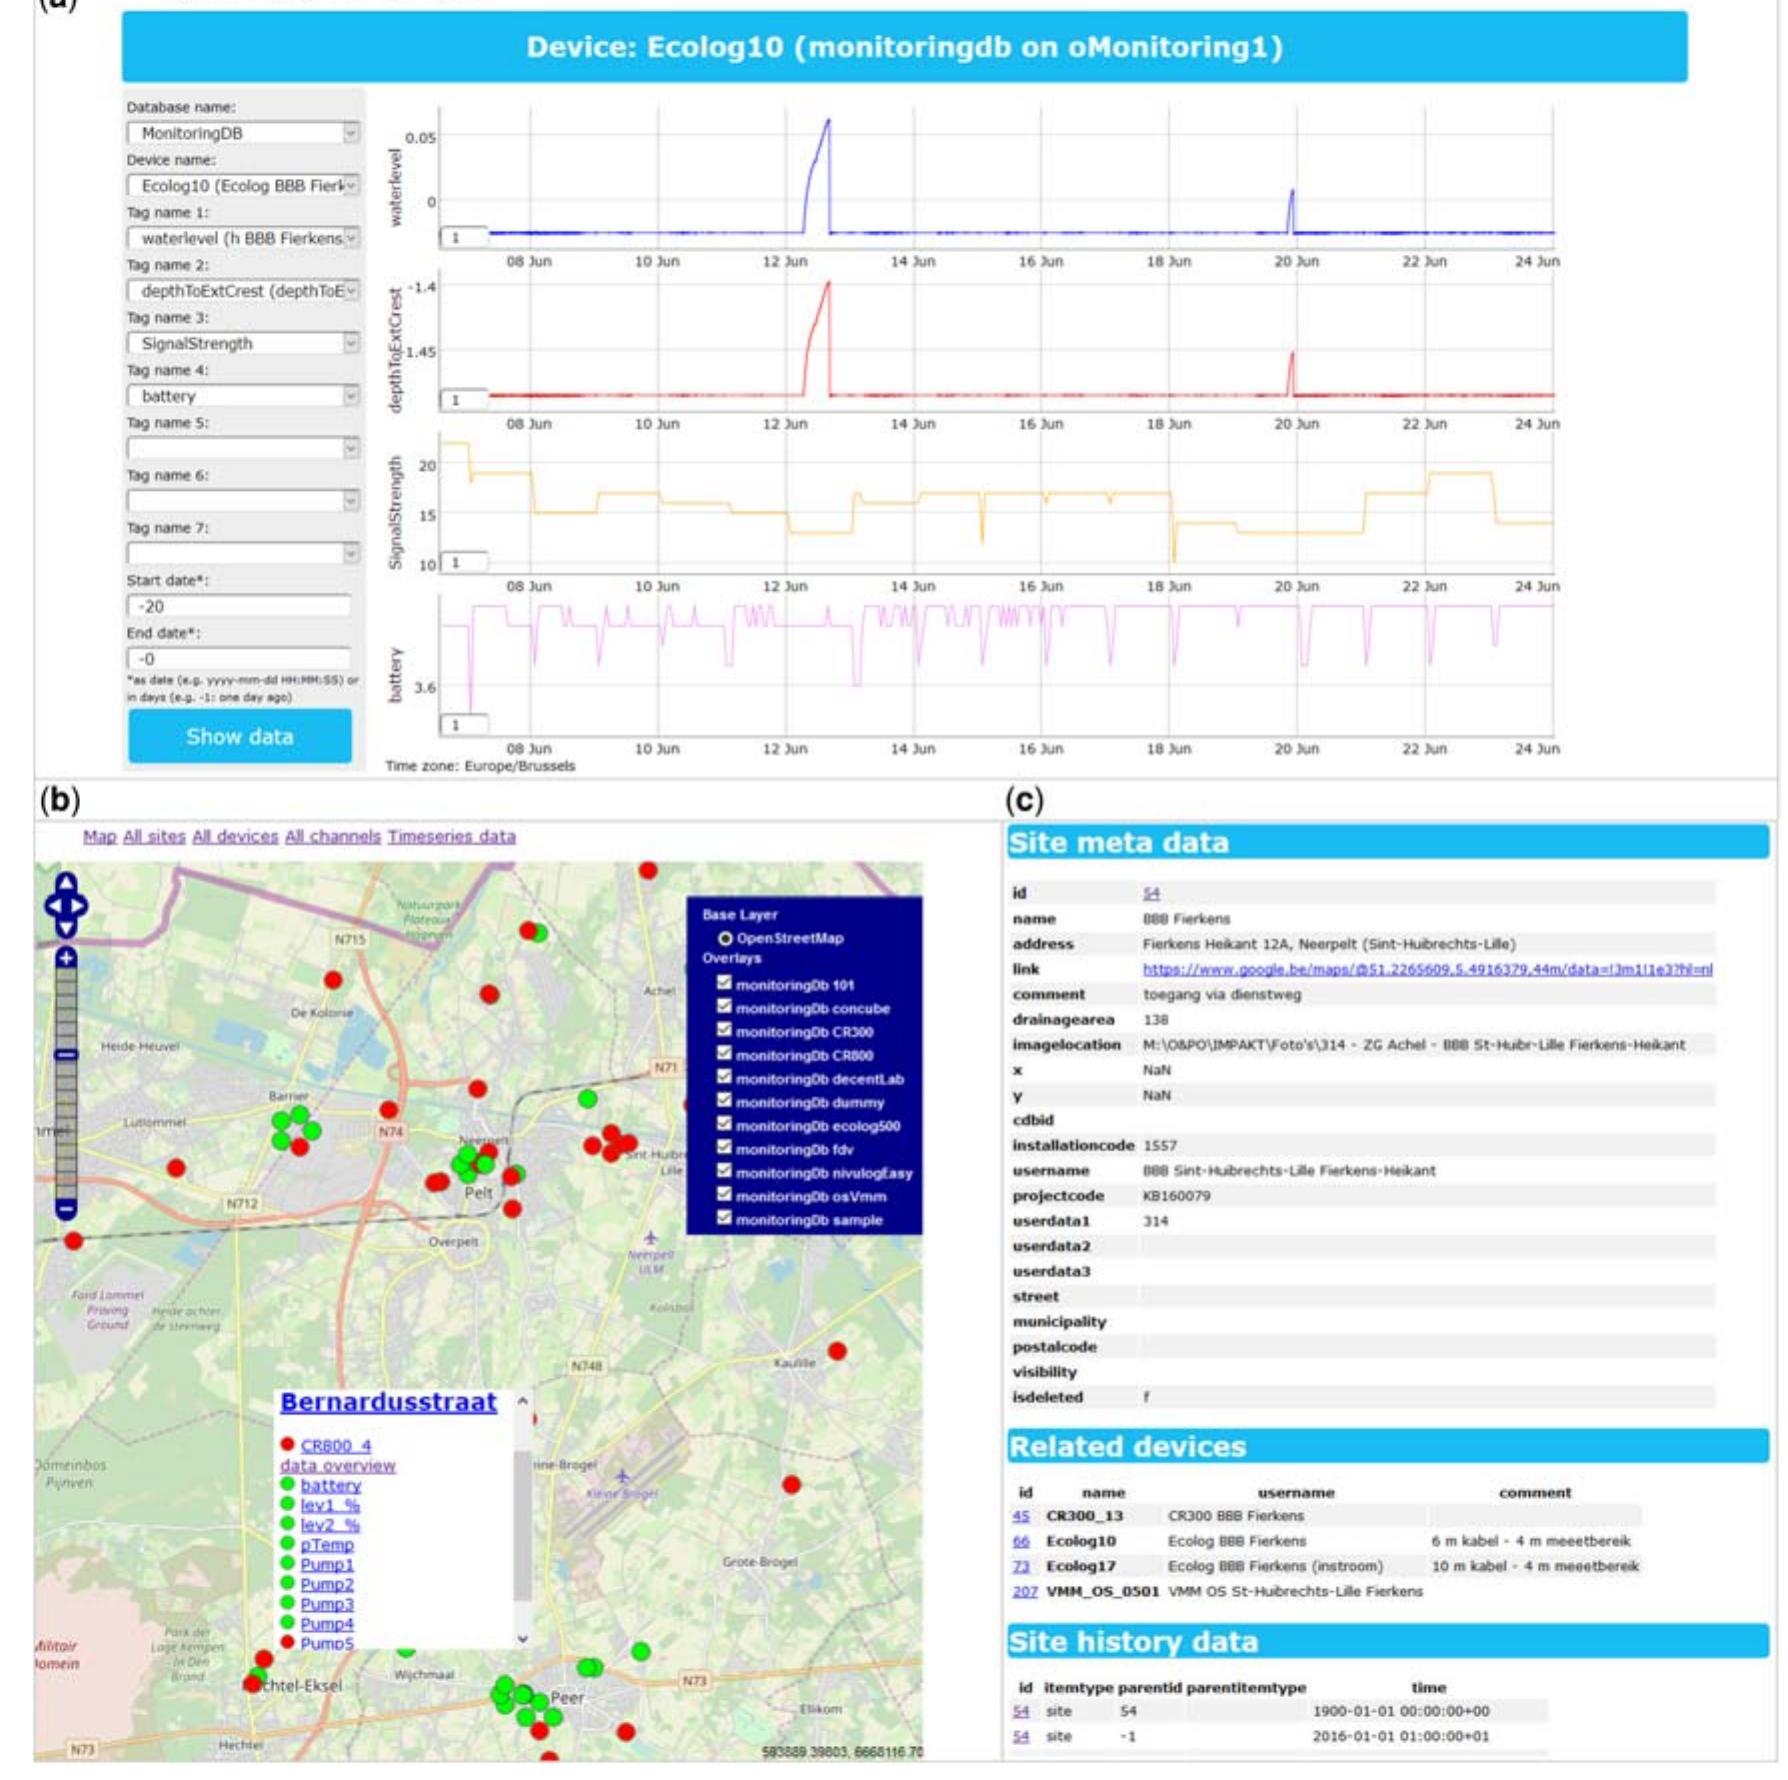Open related device id 66 link

point(1021,1541)
